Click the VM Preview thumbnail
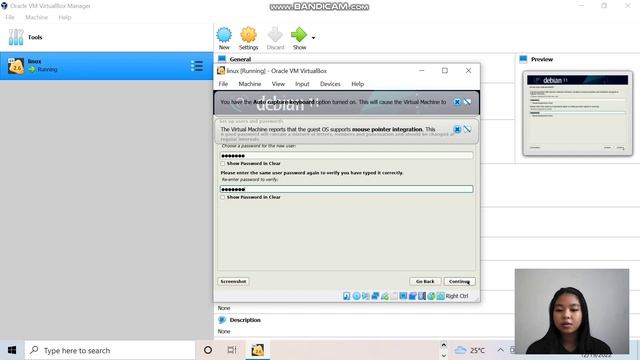This screenshot has width=640, height=360. (578, 113)
